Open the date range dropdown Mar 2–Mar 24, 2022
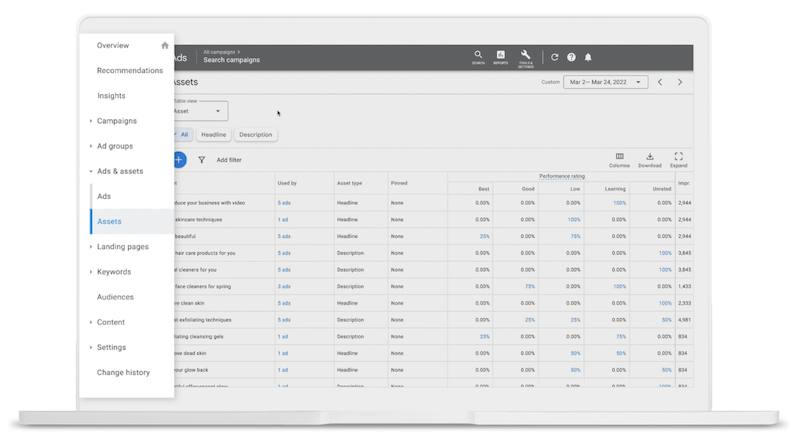 (x=606, y=82)
